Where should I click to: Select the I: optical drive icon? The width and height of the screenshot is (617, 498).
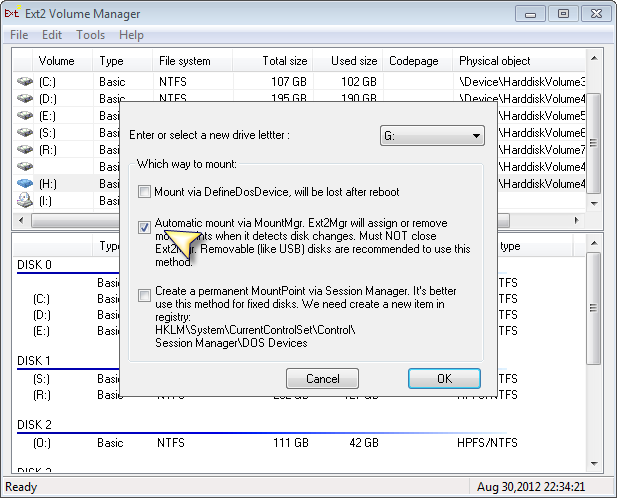pyautogui.click(x=25, y=200)
